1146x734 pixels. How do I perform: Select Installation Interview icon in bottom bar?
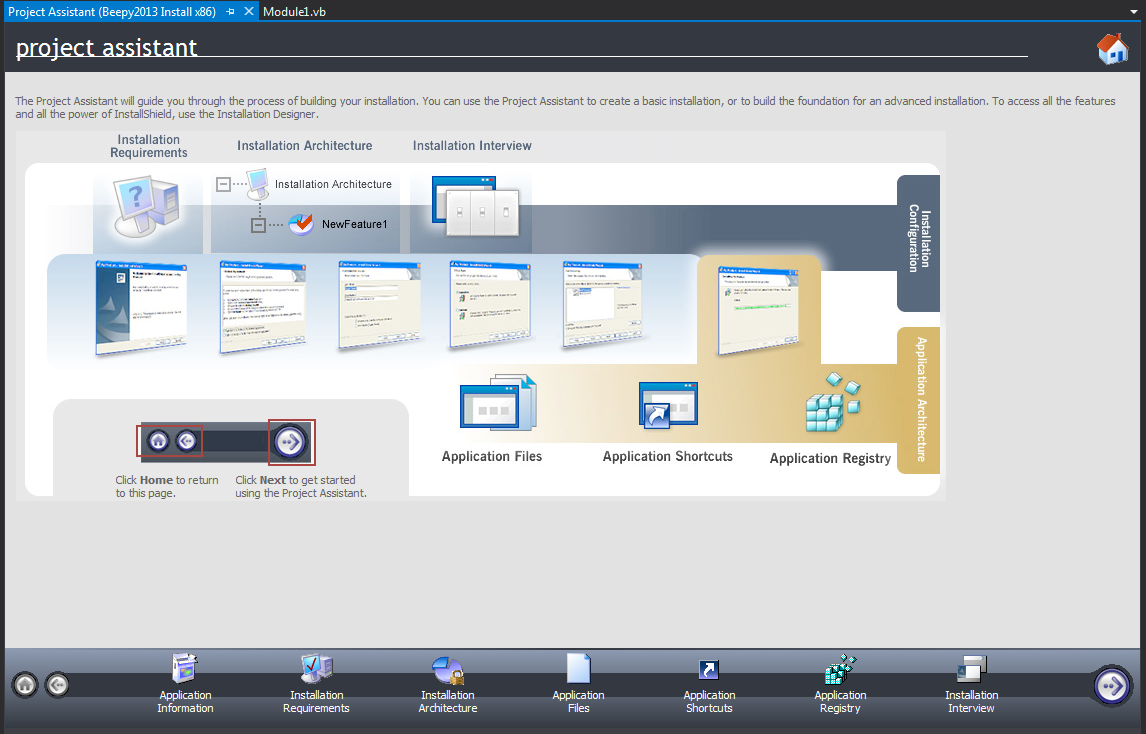[971, 669]
